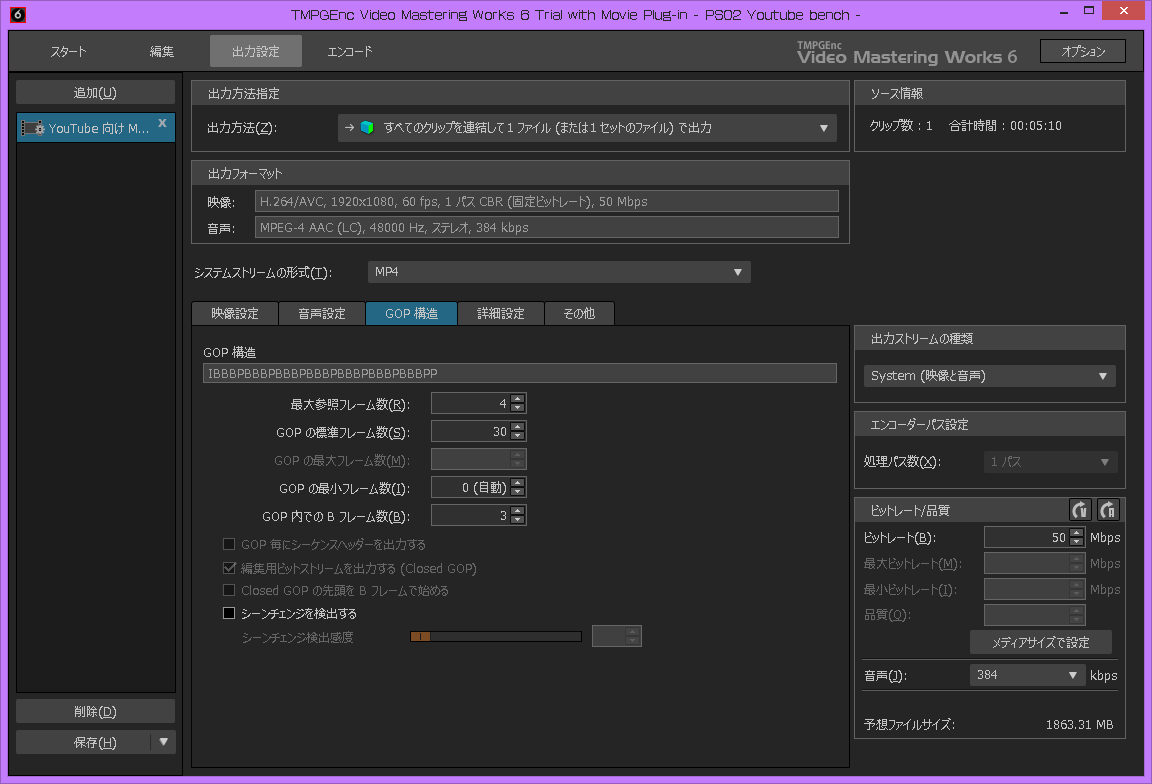Click the disabled GOP の最大フレーム数 field

point(478,459)
